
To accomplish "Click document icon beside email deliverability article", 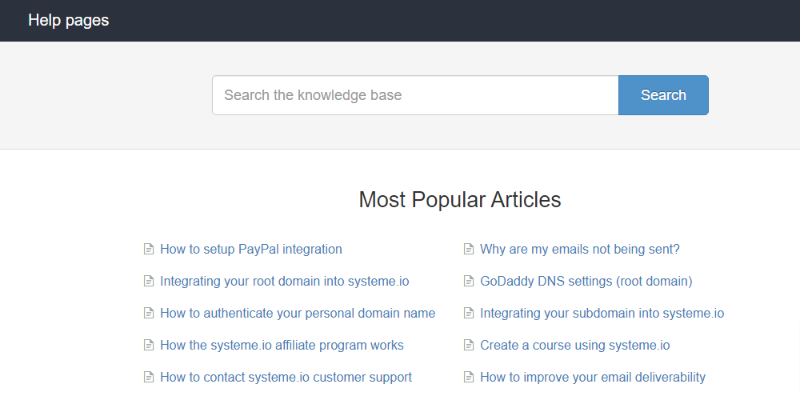I will coord(468,377).
